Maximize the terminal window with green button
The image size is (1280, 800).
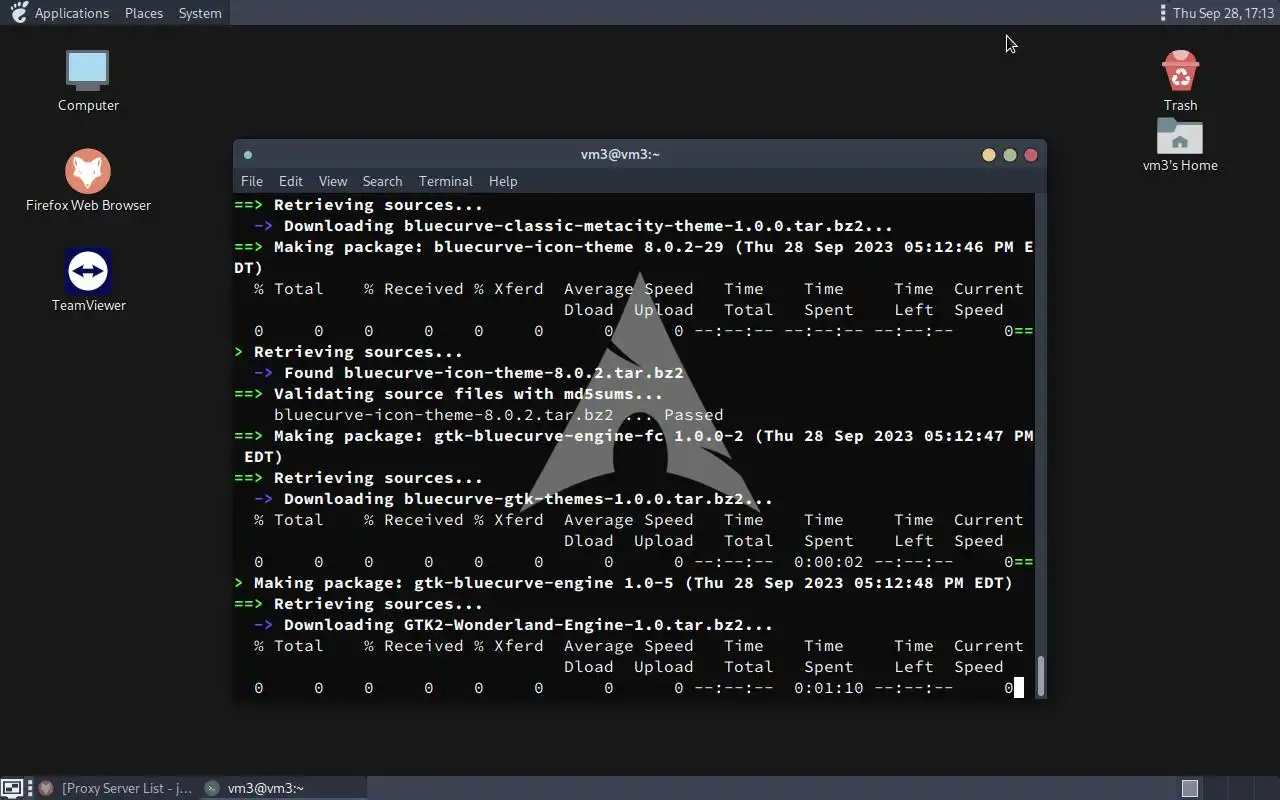(x=1010, y=155)
